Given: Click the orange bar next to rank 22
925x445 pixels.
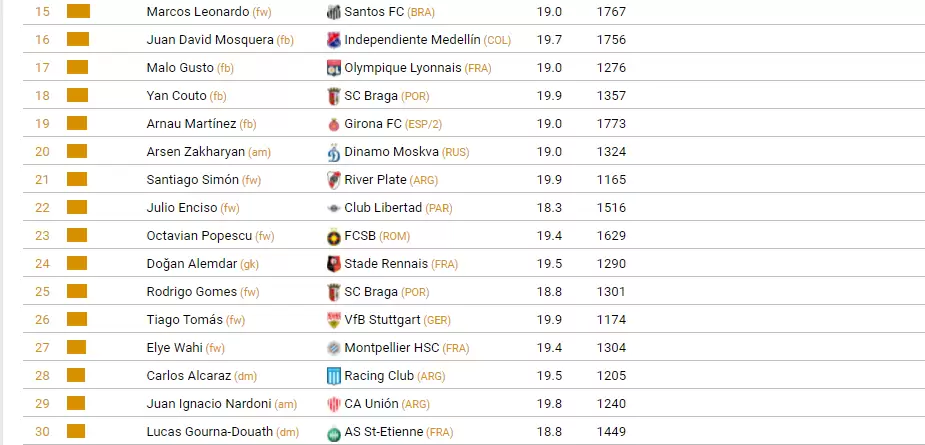Looking at the screenshot, I should [x=78, y=208].
